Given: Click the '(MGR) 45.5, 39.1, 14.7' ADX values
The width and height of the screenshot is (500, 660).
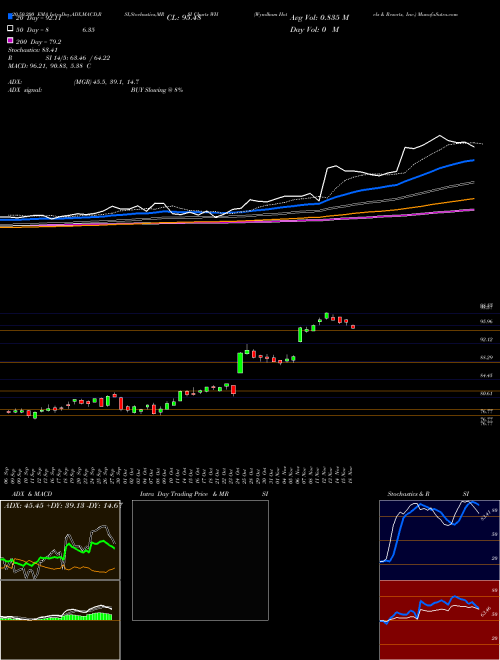Looking at the screenshot, I should coord(106,82).
